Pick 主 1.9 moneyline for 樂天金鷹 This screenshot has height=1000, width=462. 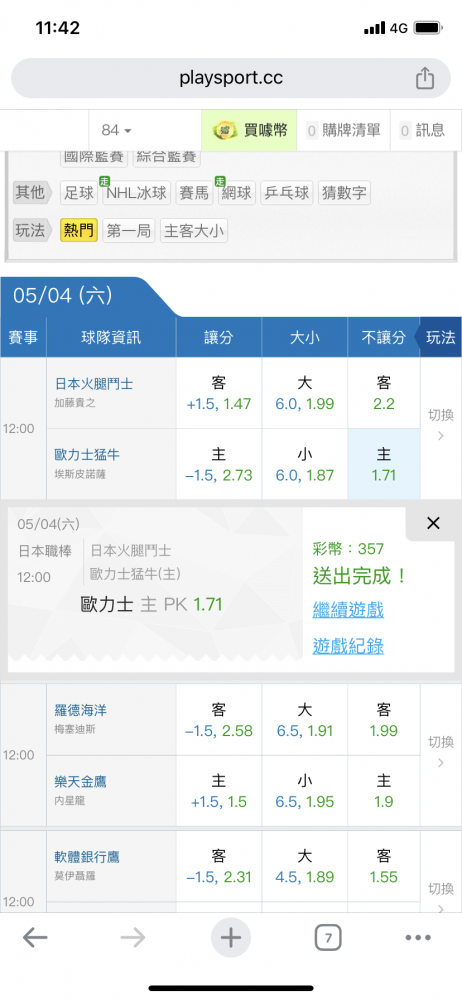click(384, 791)
